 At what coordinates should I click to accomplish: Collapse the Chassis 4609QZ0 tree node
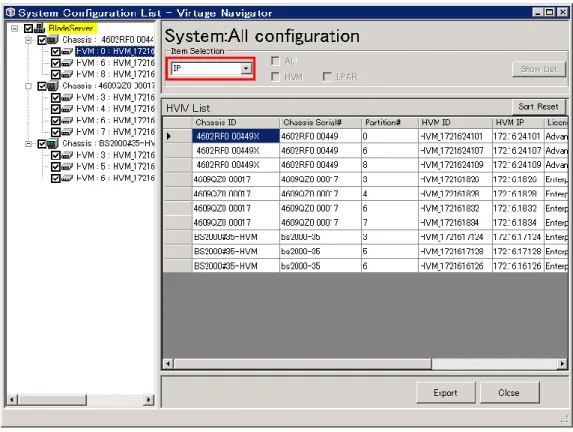[28, 86]
